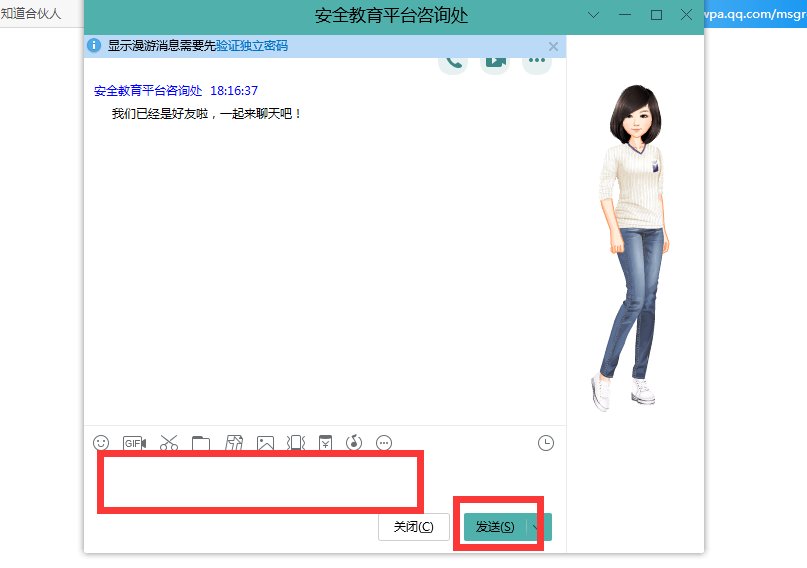Open the 验证独立密码 link
The image size is (807, 568).
(252, 46)
